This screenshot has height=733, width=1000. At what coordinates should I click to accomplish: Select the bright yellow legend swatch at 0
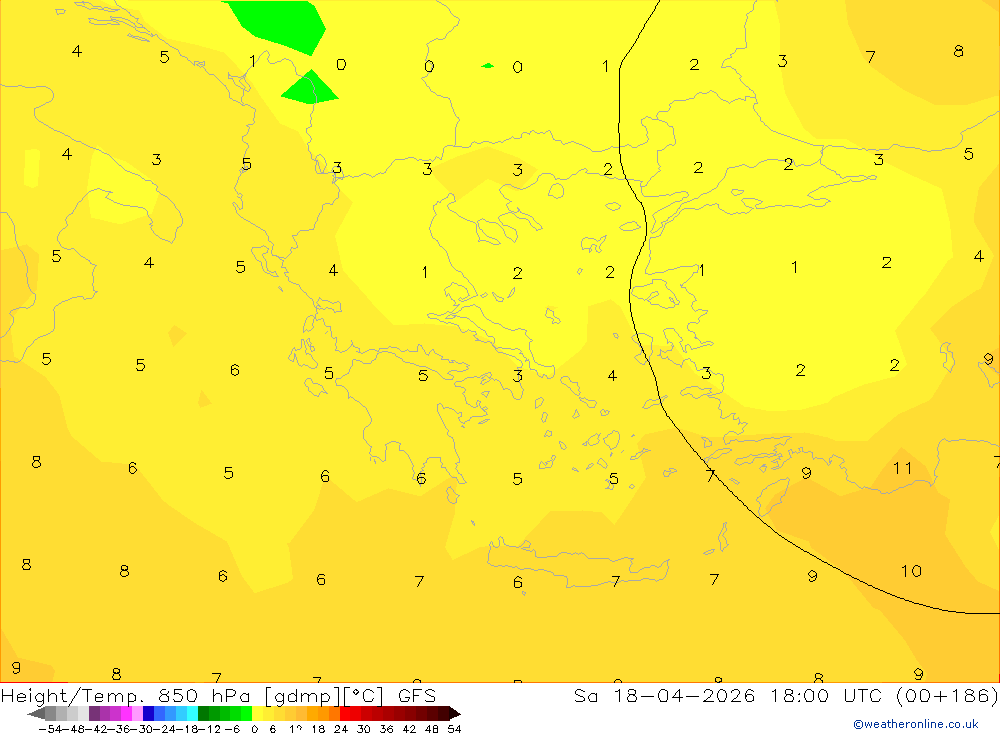tap(258, 714)
